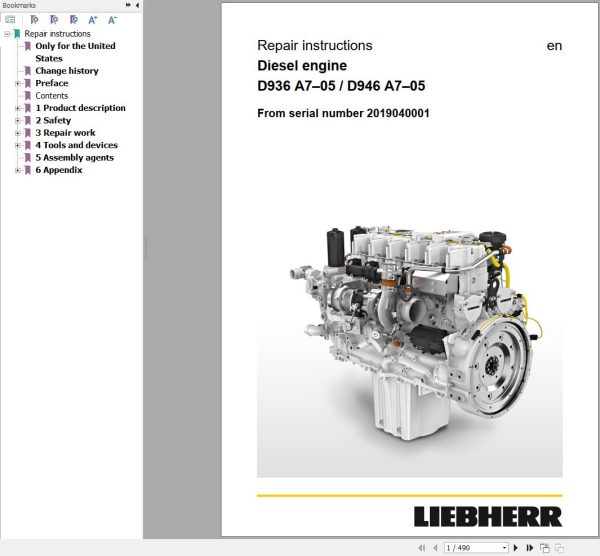Select the 2 Safety bookmark label
This screenshot has height=556, width=600.
click(53, 120)
